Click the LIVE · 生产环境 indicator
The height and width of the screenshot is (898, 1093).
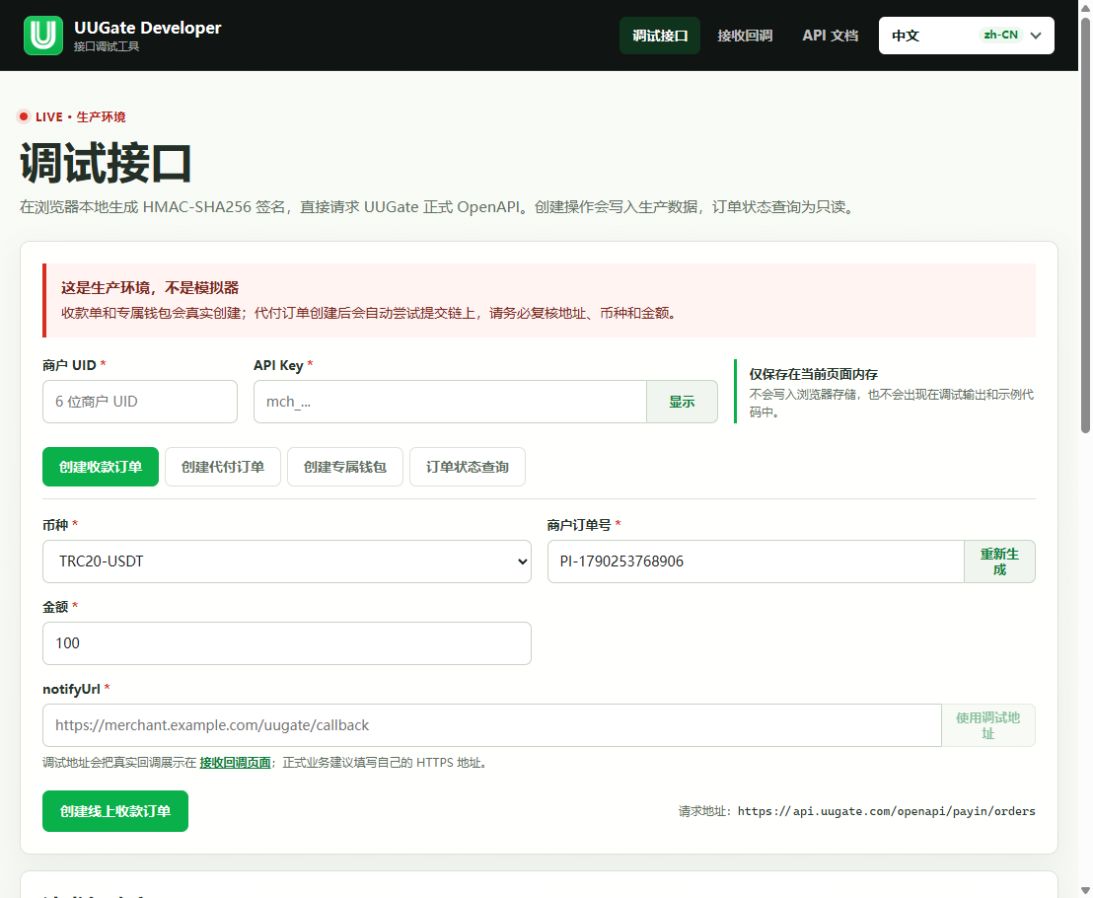click(x=72, y=116)
